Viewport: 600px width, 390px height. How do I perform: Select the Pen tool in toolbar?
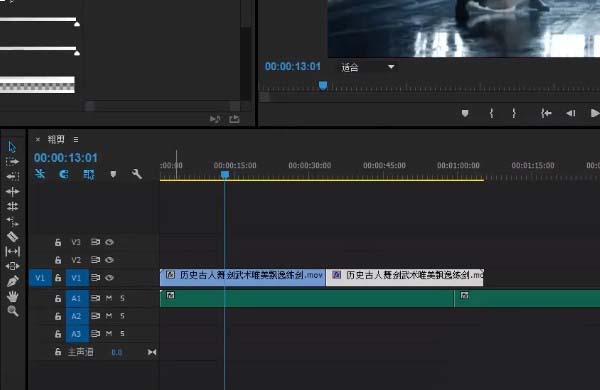tap(12, 281)
